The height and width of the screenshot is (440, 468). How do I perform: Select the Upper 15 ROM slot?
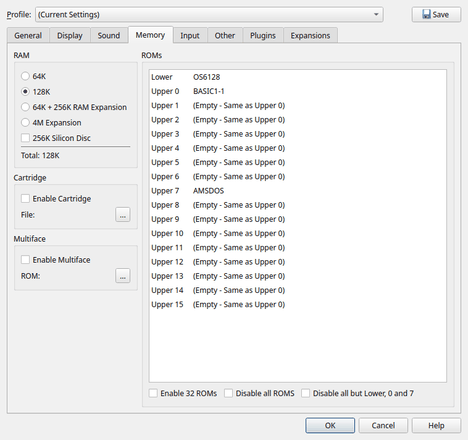tap(297, 305)
